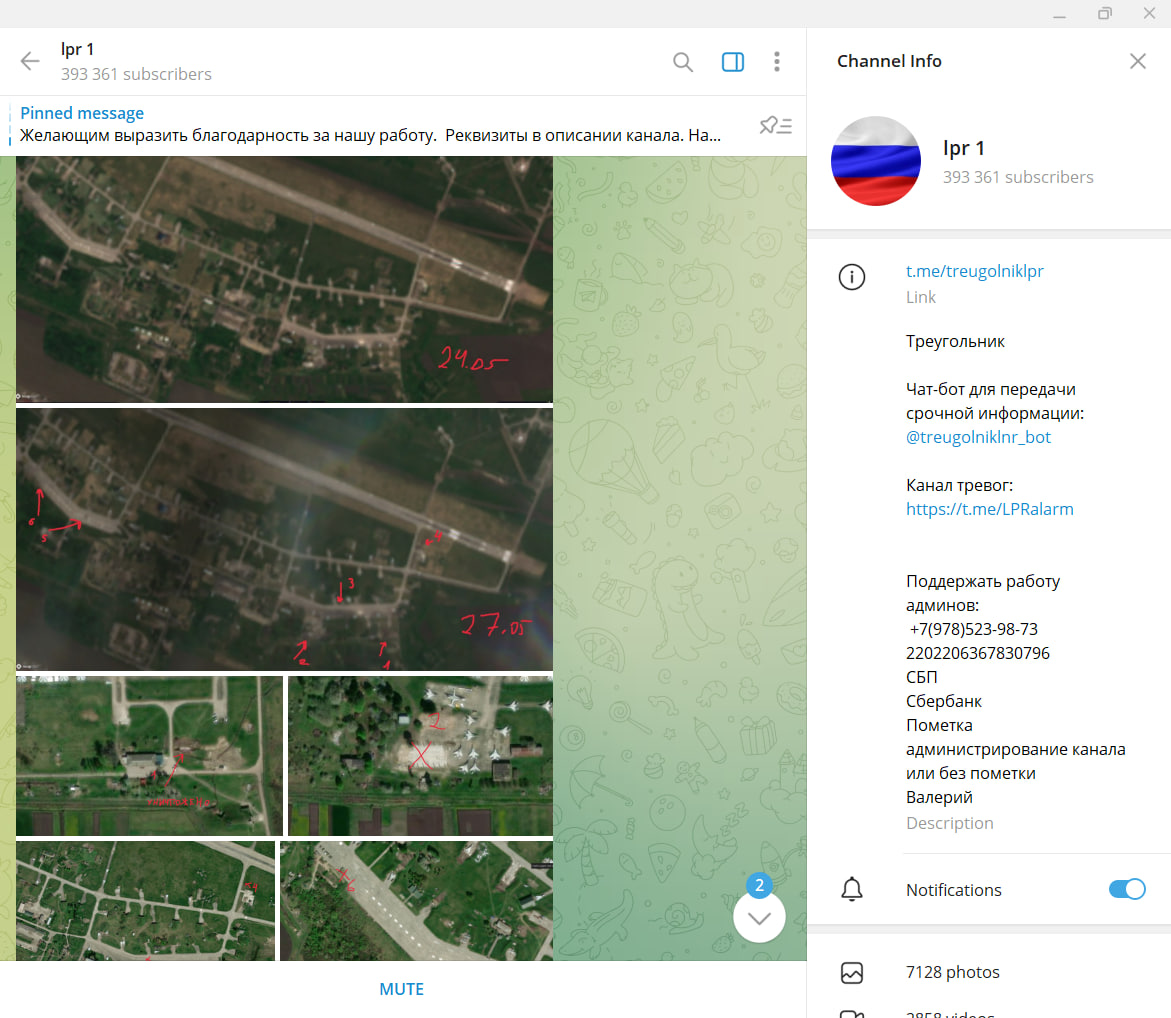Open the @treugolniklnr_bot chat-bot link
The width and height of the screenshot is (1171, 1018).
(978, 437)
